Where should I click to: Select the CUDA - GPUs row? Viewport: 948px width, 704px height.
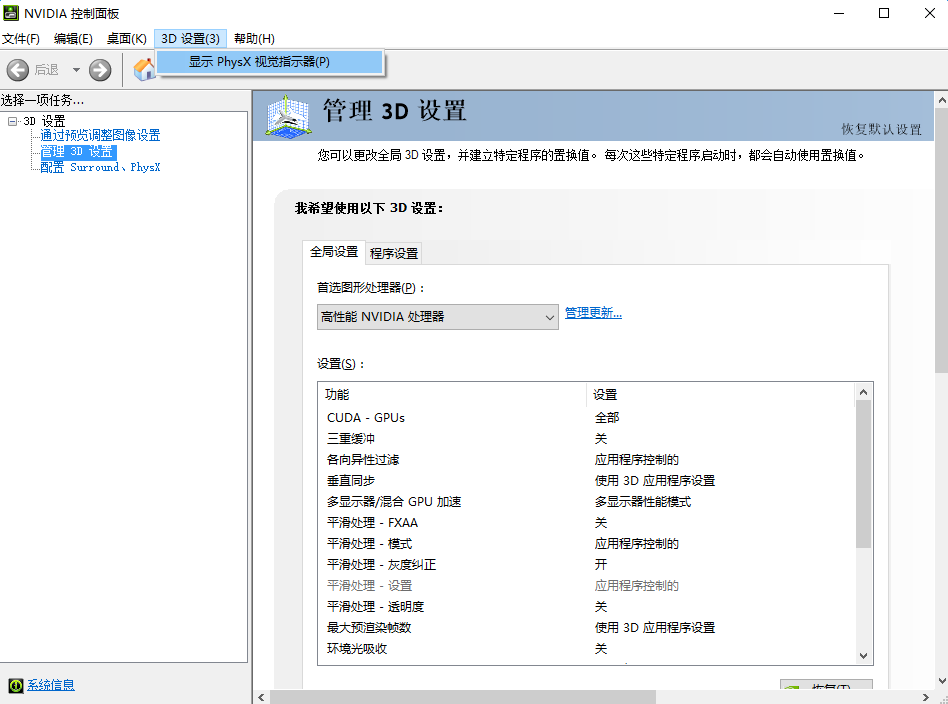tap(586, 417)
